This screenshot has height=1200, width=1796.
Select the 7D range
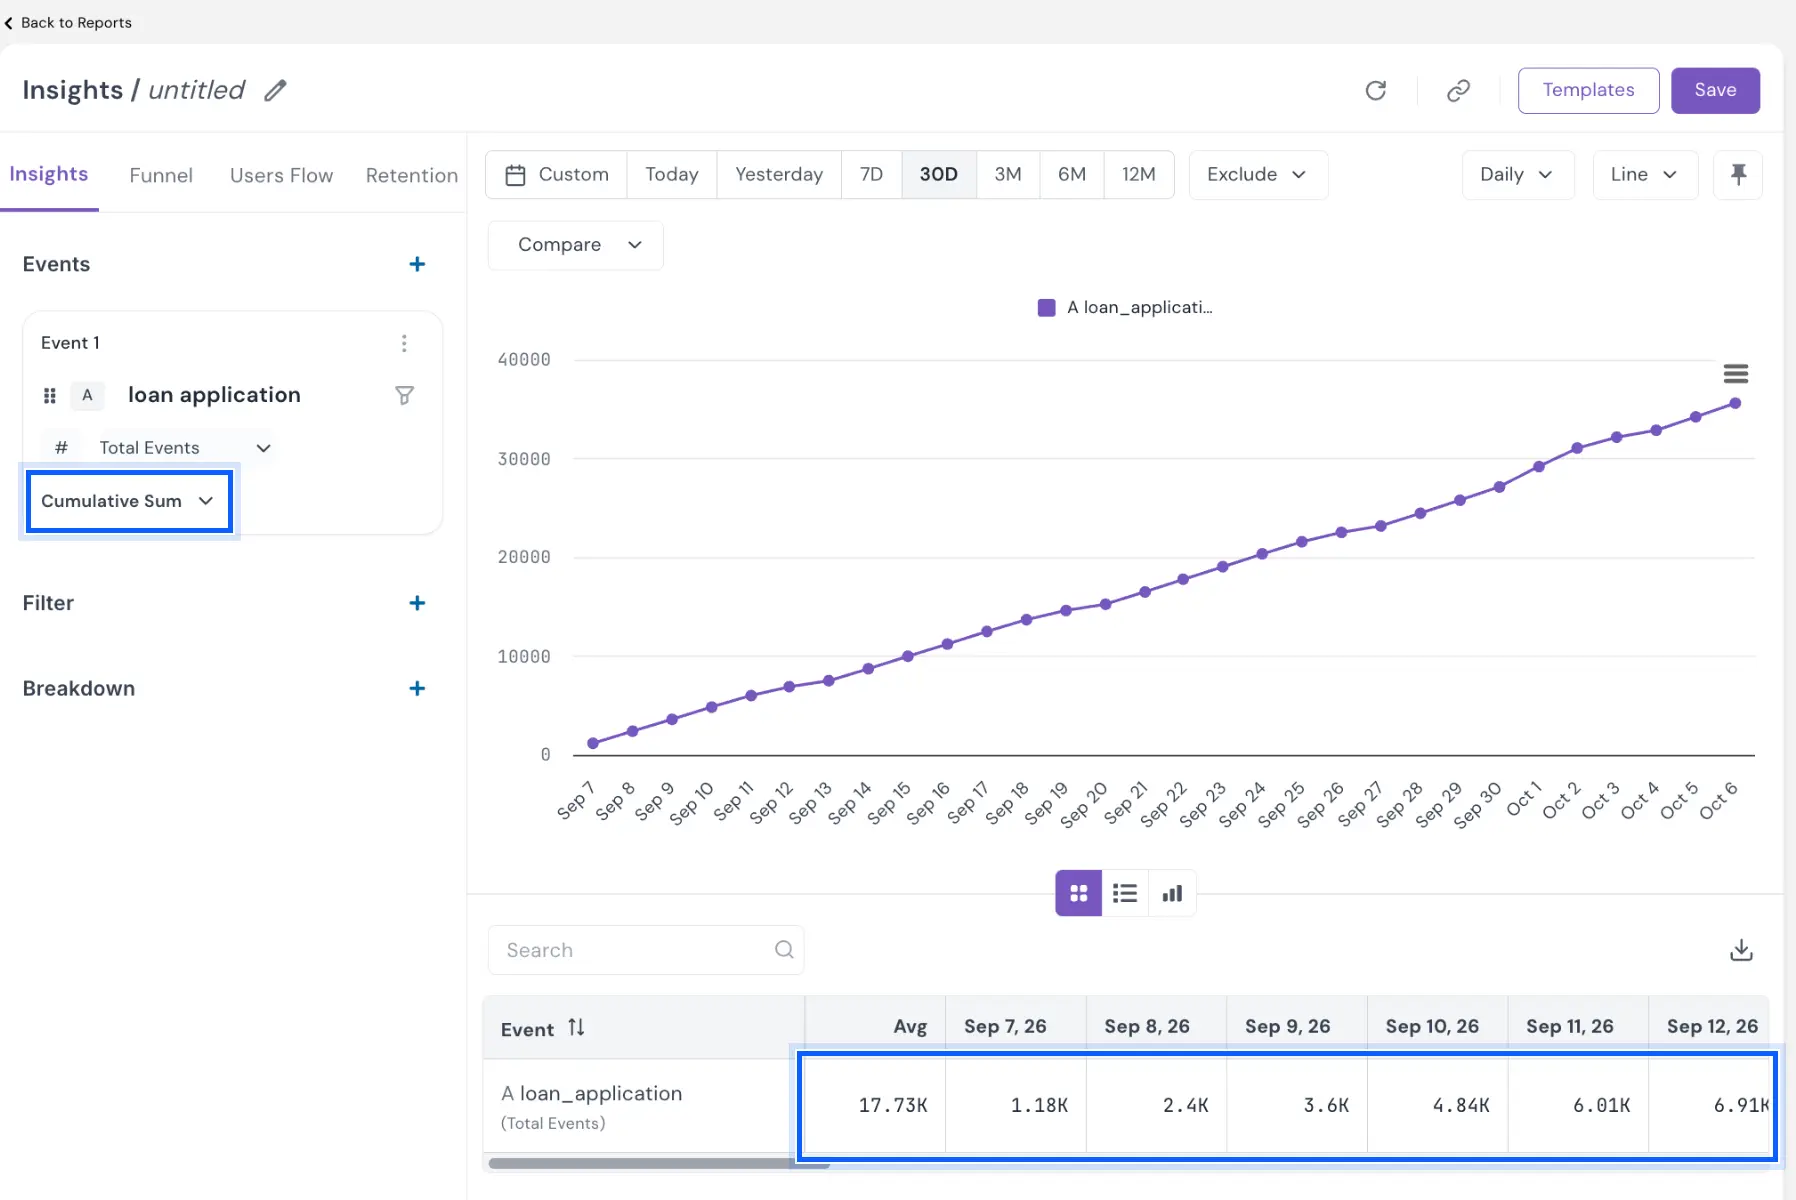(871, 174)
